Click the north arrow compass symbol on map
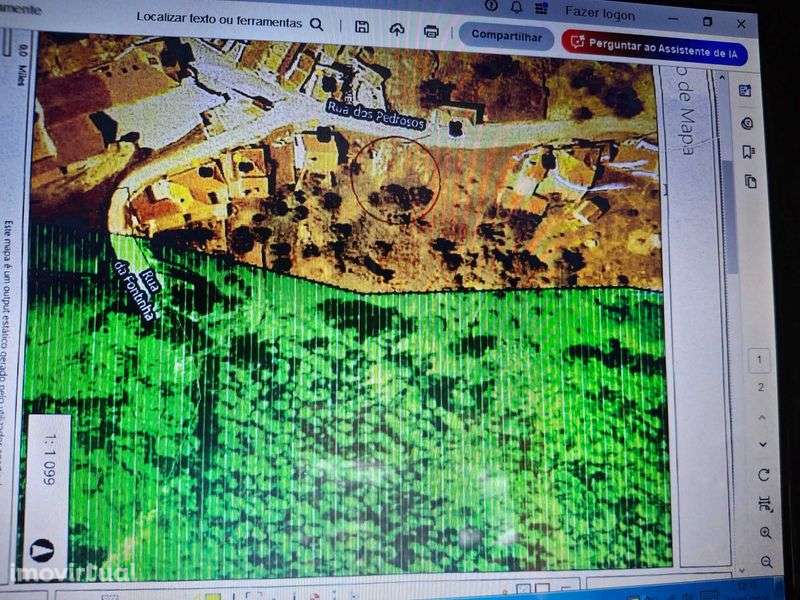800x600 pixels. coord(42,552)
